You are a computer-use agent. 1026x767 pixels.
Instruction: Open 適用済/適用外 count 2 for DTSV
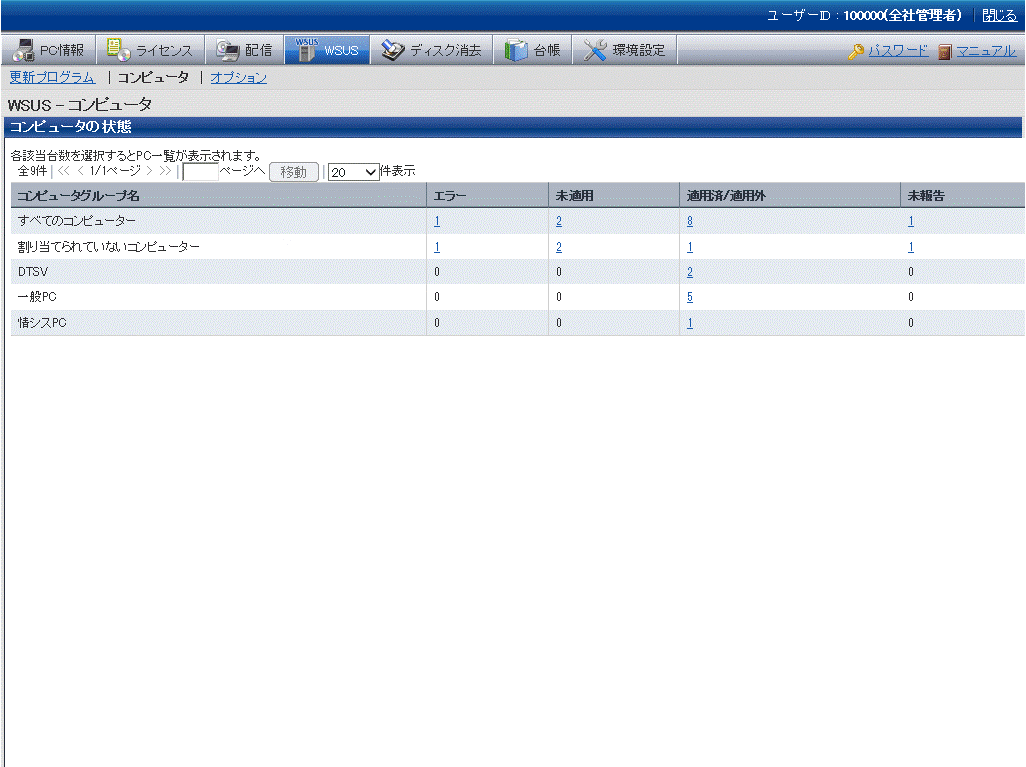point(690,272)
